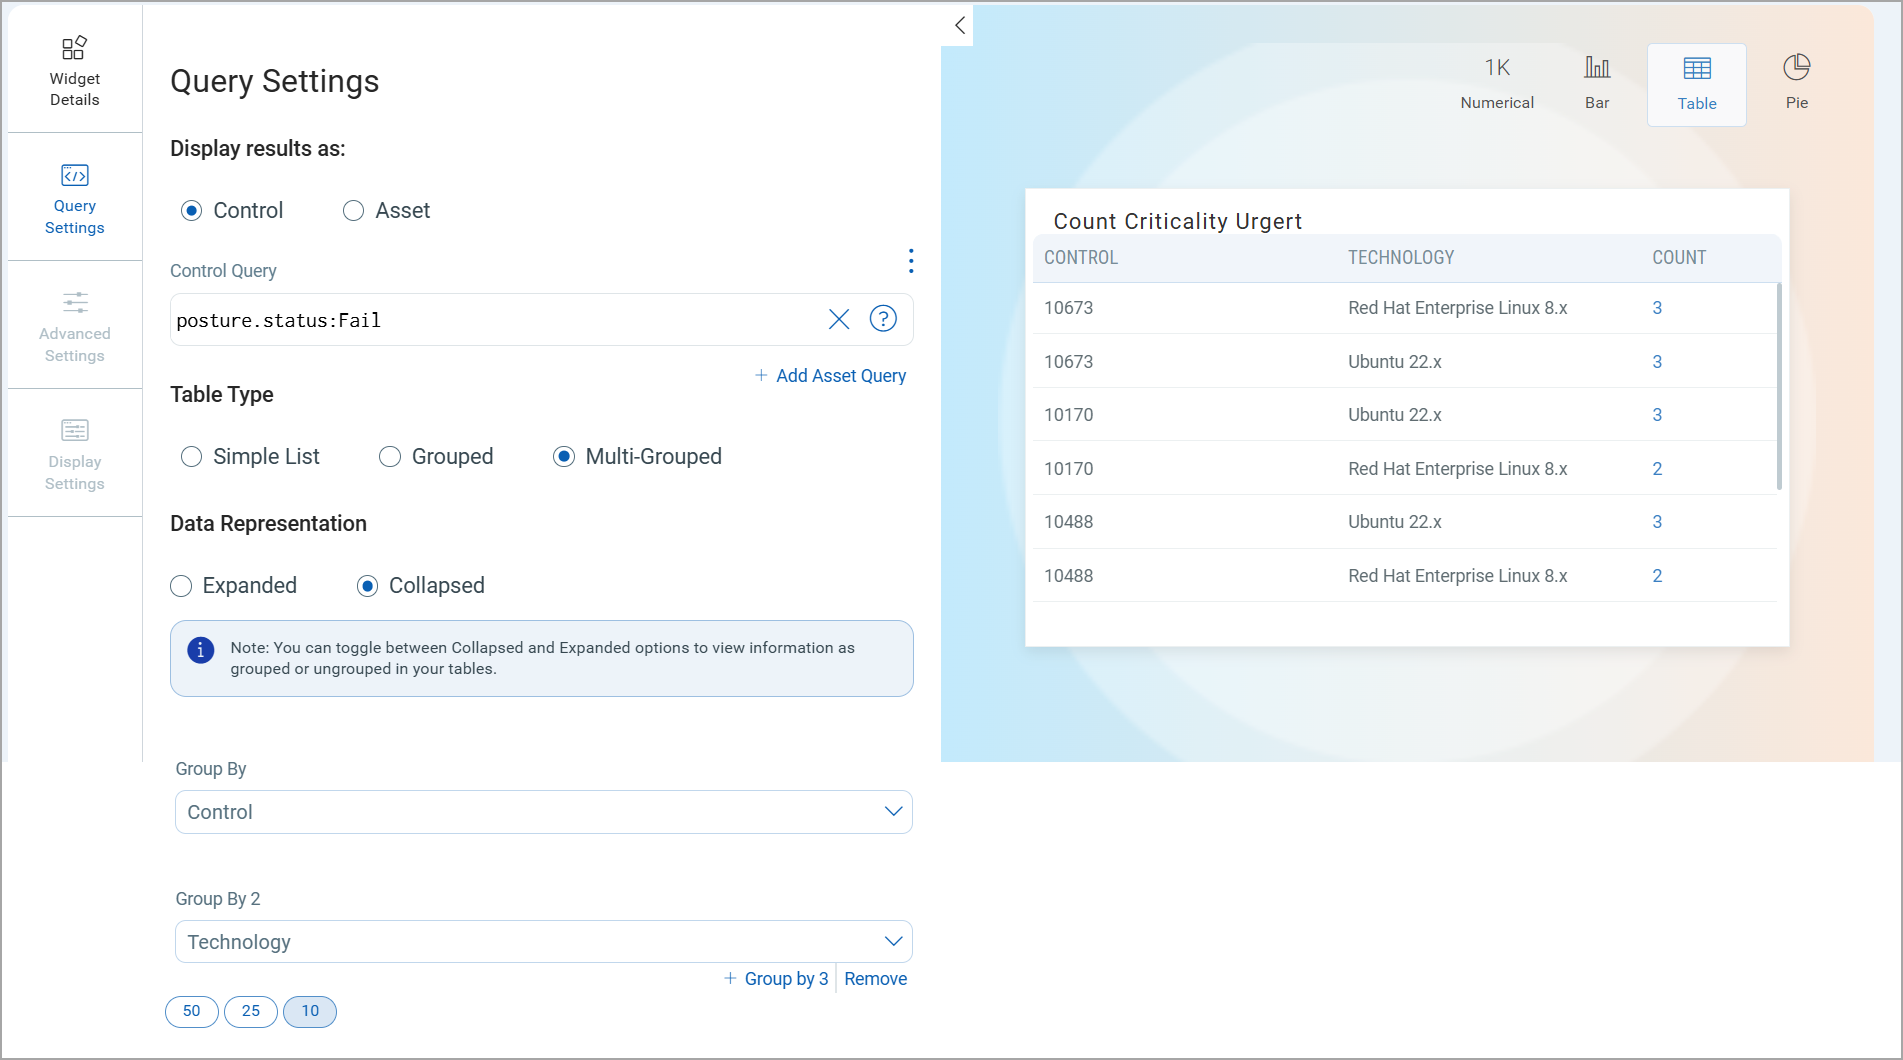Open count 3 for 10673 Ubuntu 22.x row
The width and height of the screenshot is (1903, 1060).
[x=1657, y=362]
